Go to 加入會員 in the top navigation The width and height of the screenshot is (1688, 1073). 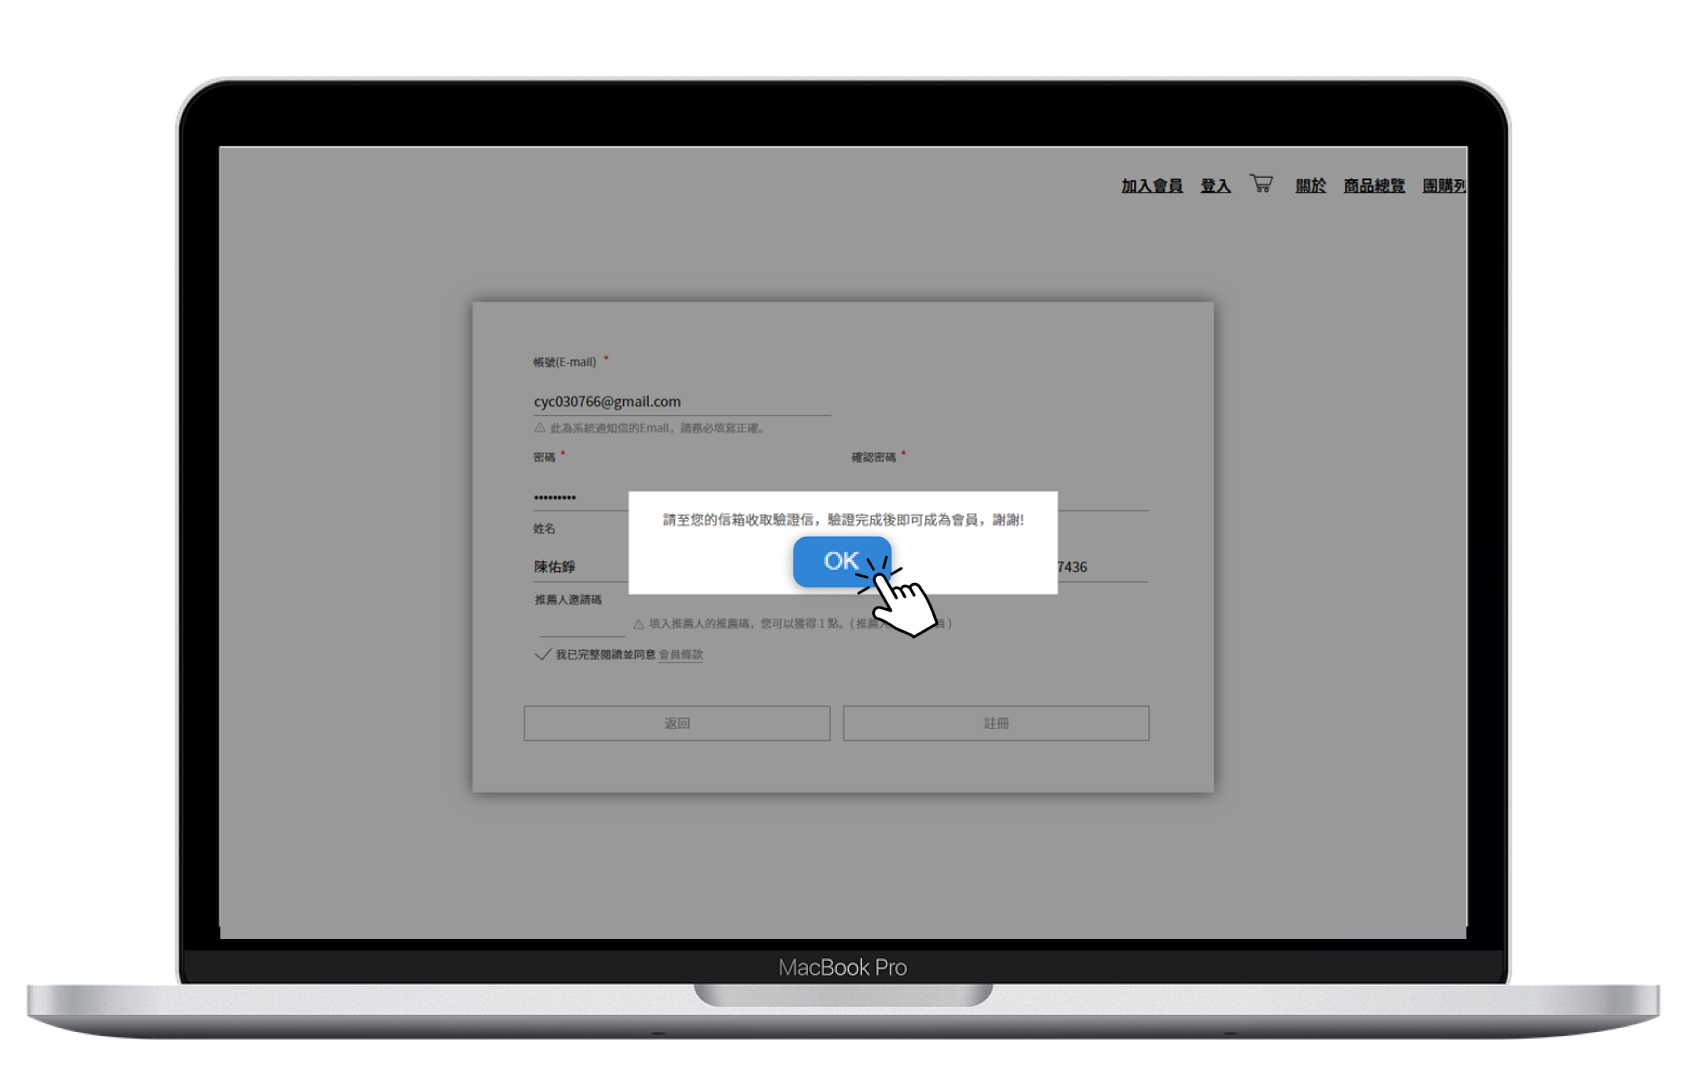click(x=1152, y=186)
